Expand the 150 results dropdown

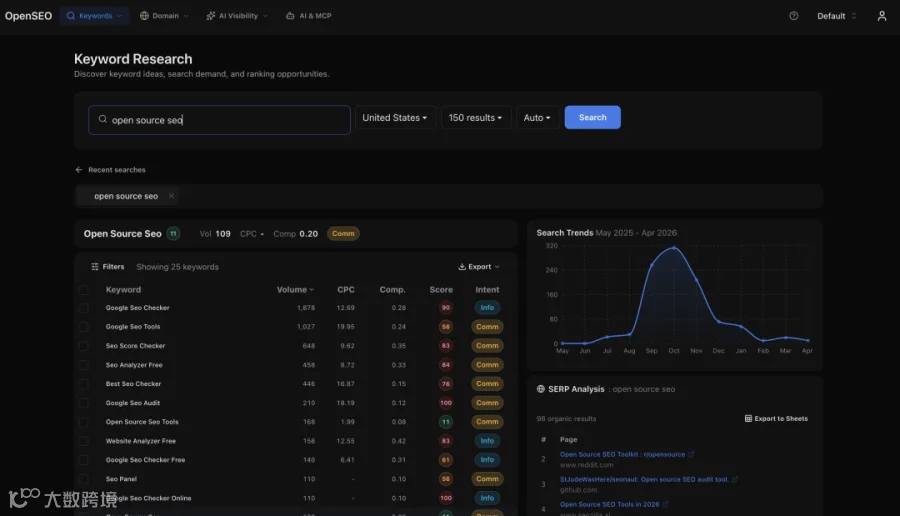[475, 118]
